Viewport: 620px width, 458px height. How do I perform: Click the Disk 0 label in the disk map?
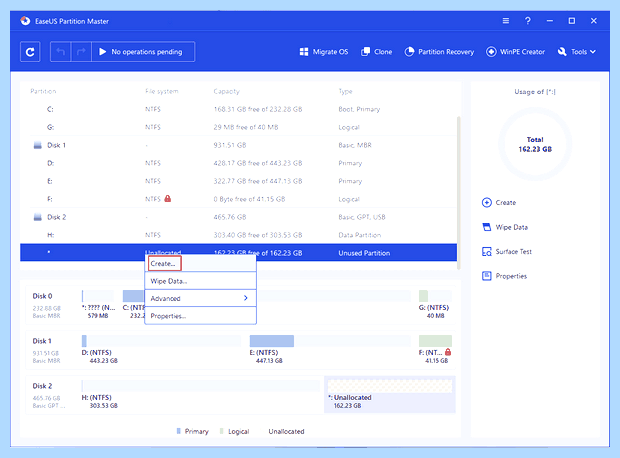coord(42,296)
